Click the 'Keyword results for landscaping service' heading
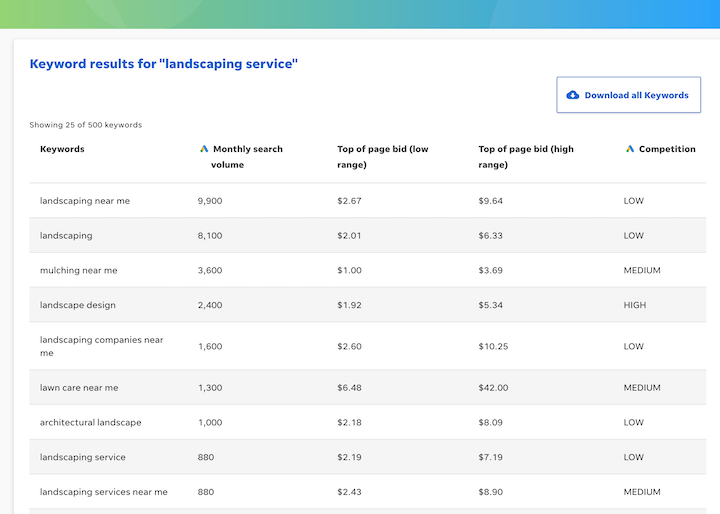 (164, 64)
